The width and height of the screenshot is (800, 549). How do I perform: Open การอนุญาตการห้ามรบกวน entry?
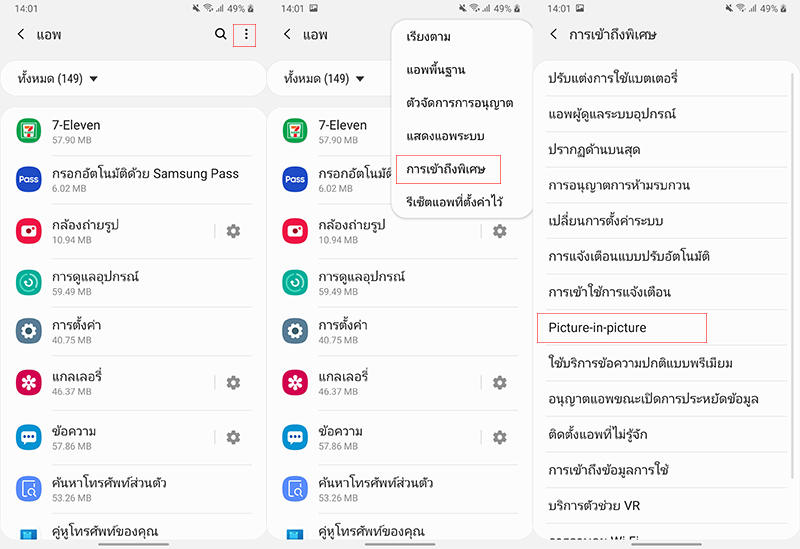[619, 185]
